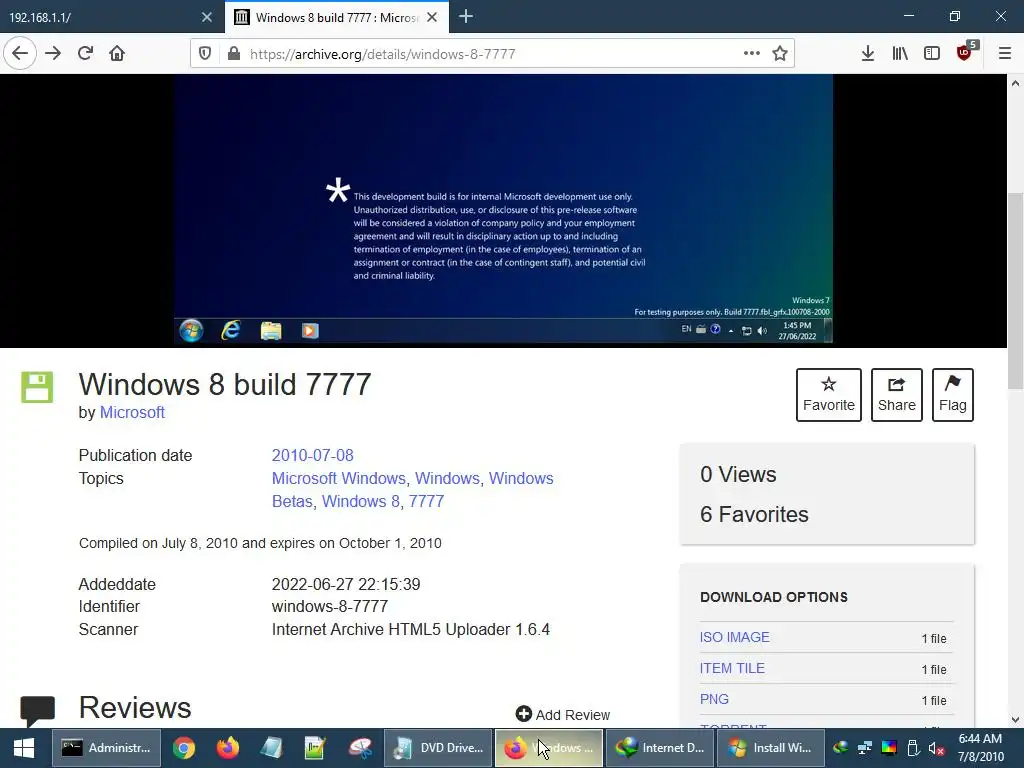Close the 192.168.1.1 tab
This screenshot has height=768, width=1024.
point(207,18)
